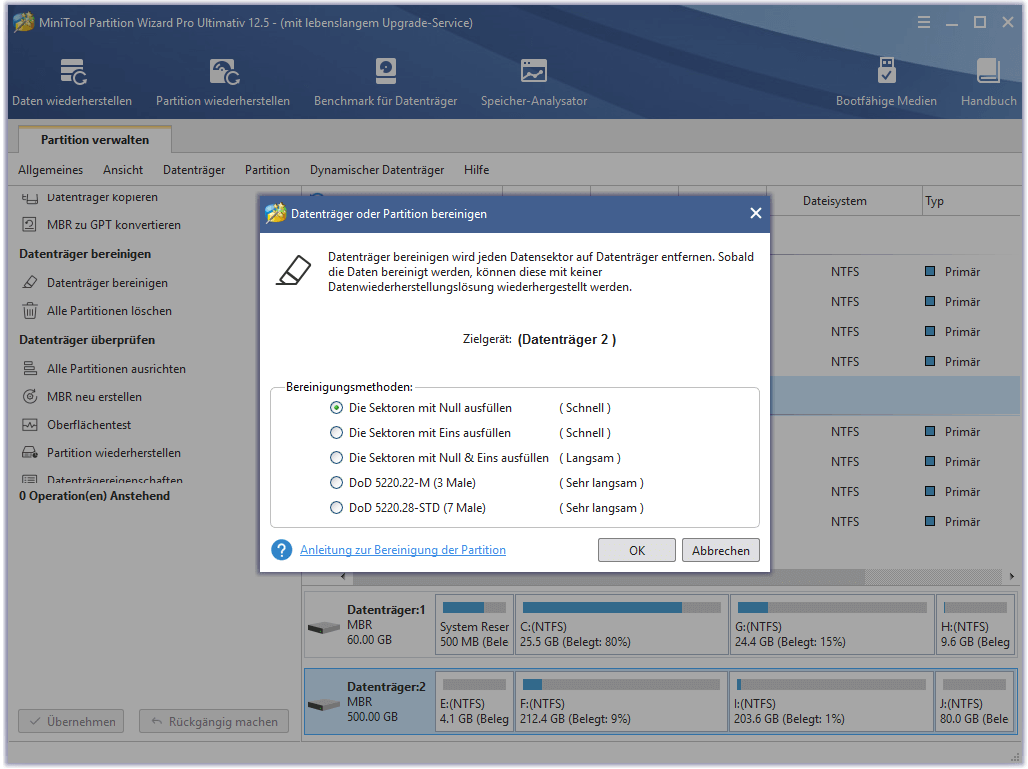The height and width of the screenshot is (769, 1028).
Task: Open the hamburger menu in title bar
Action: click(x=924, y=23)
